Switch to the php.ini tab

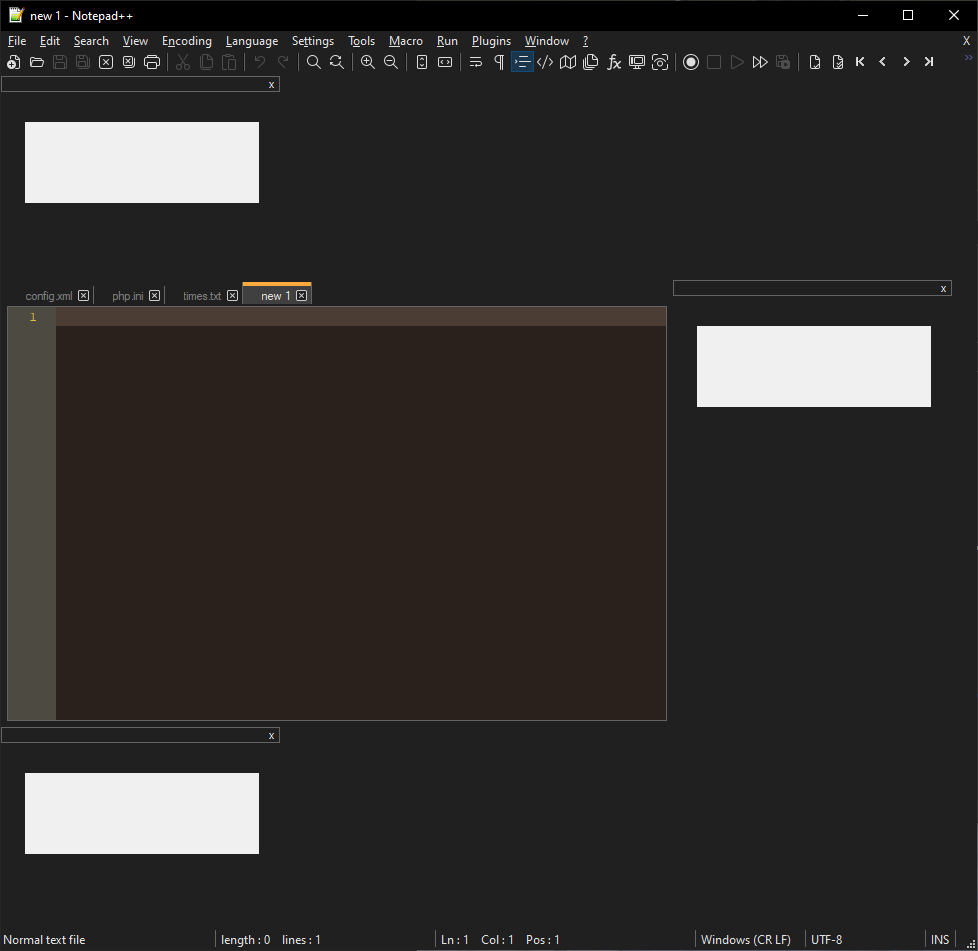tap(128, 296)
